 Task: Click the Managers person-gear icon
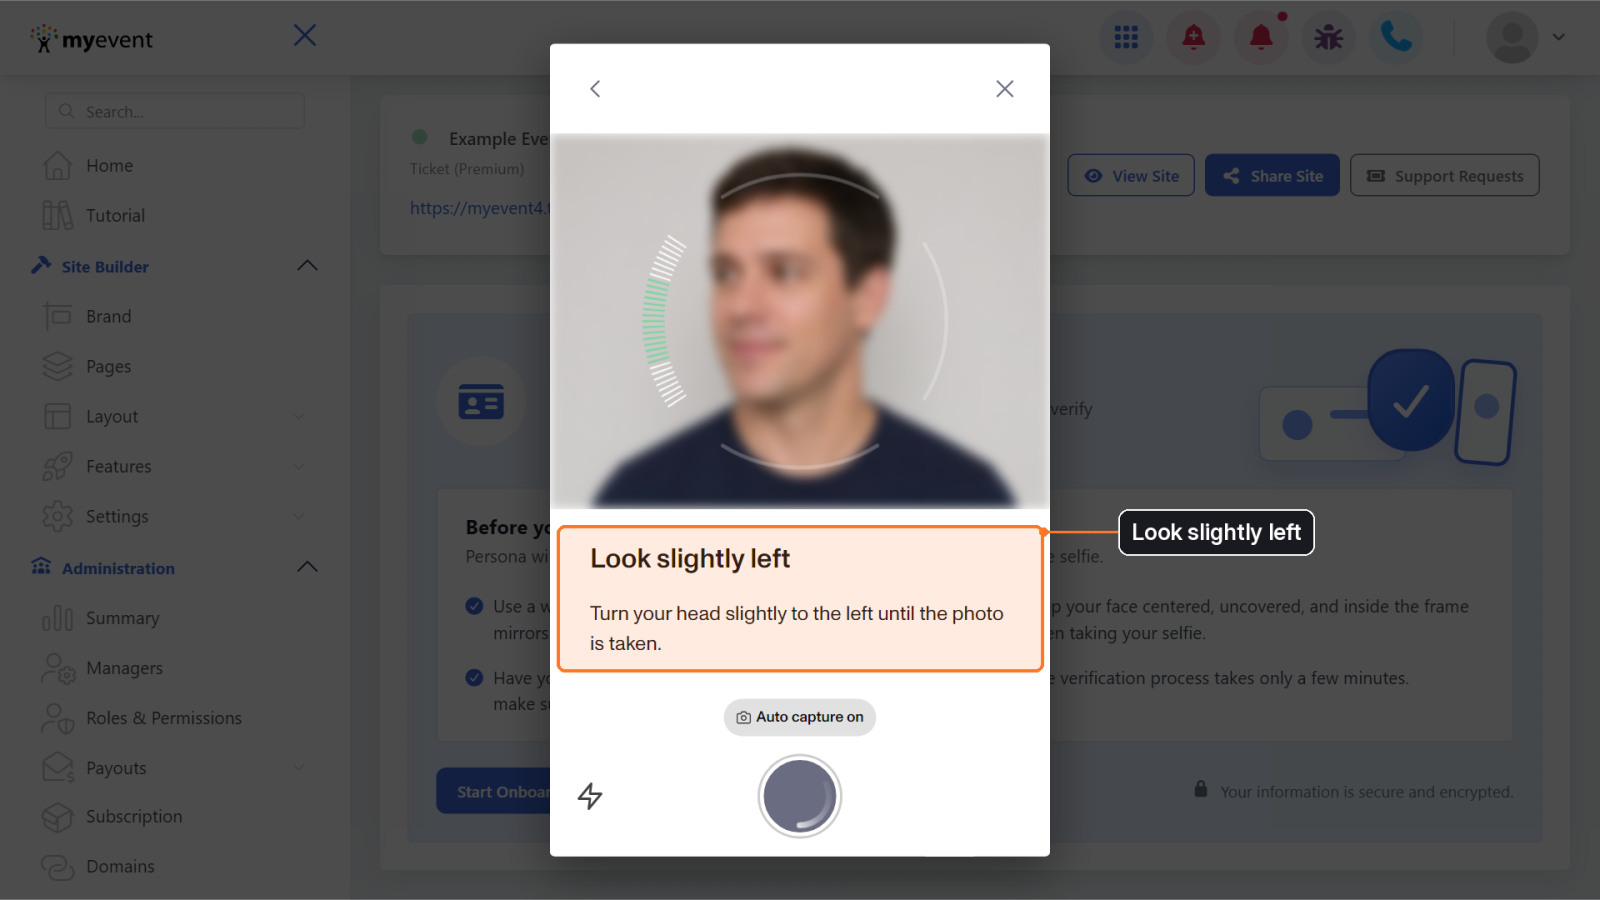(58, 668)
